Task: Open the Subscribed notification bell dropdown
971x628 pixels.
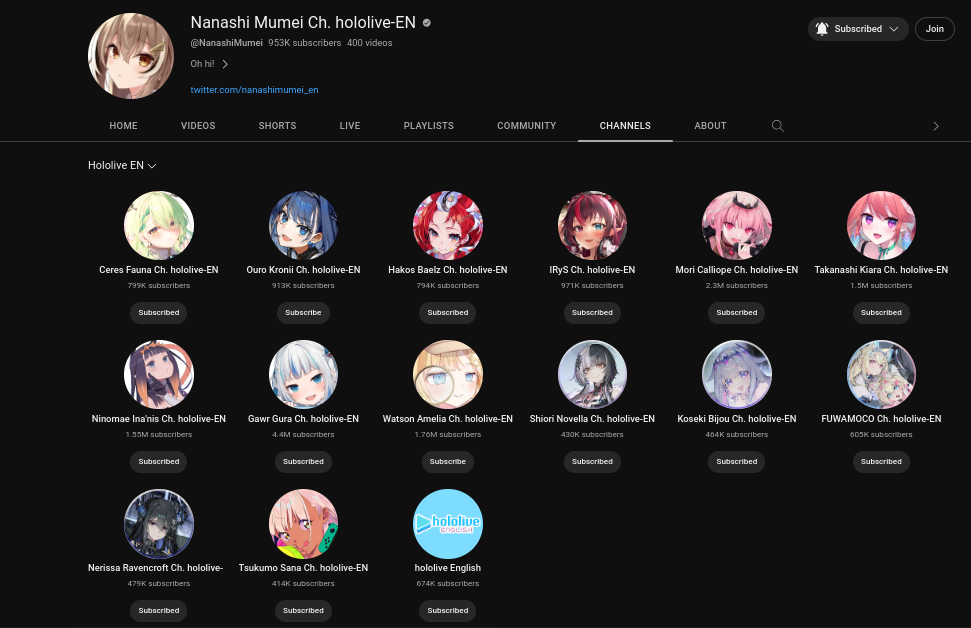Action: [x=858, y=29]
